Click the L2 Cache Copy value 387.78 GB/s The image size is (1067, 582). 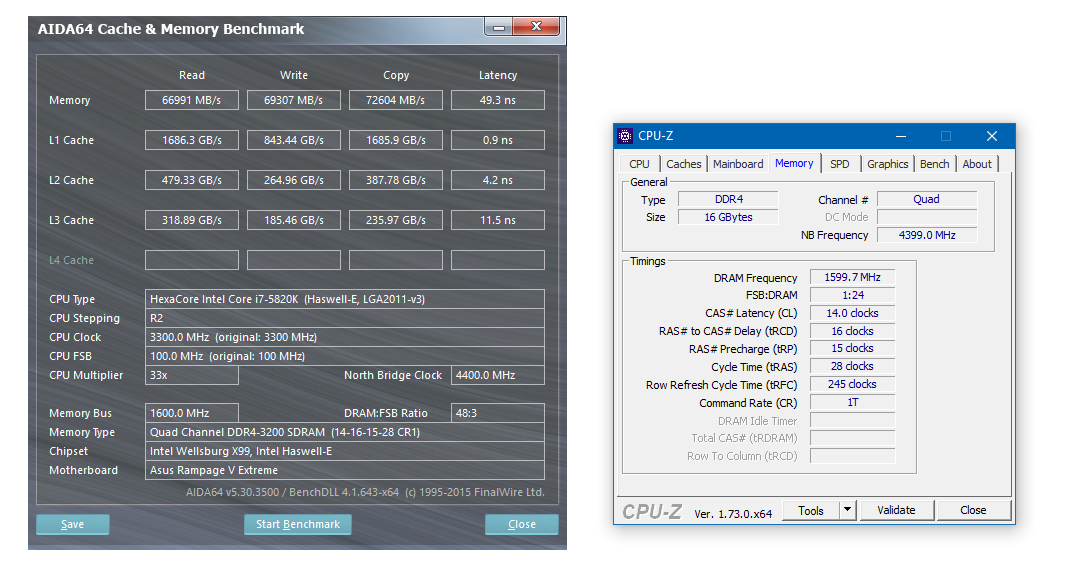coord(396,180)
